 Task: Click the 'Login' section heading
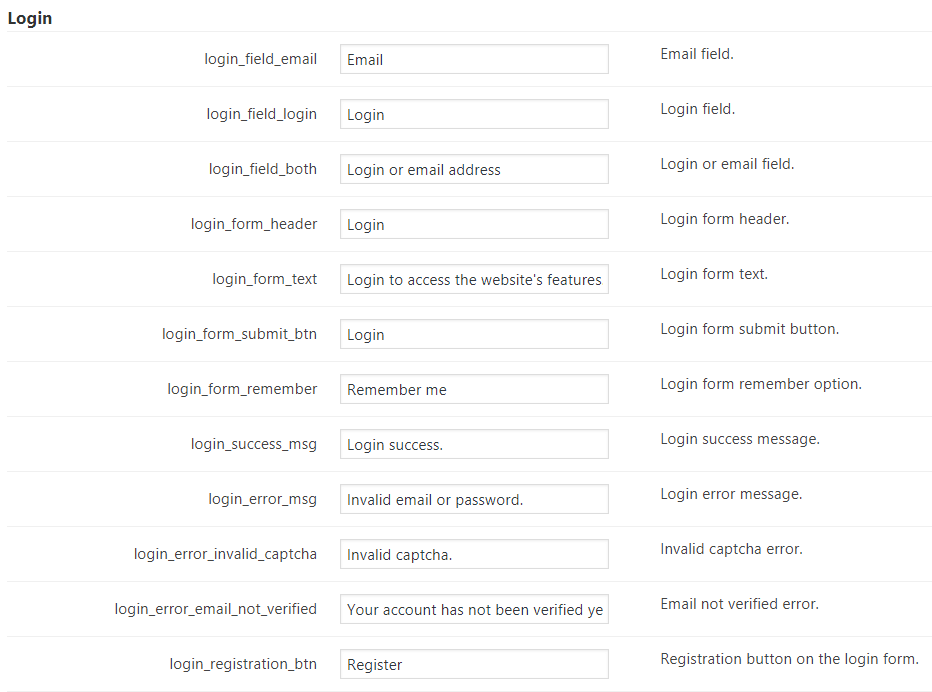coord(30,18)
